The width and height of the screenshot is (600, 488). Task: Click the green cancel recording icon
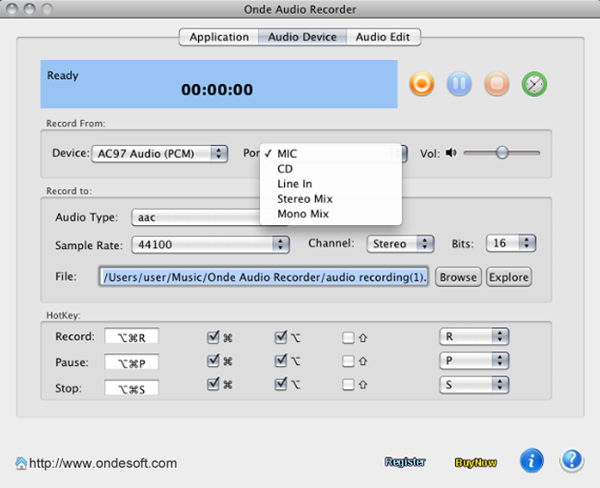coord(534,85)
